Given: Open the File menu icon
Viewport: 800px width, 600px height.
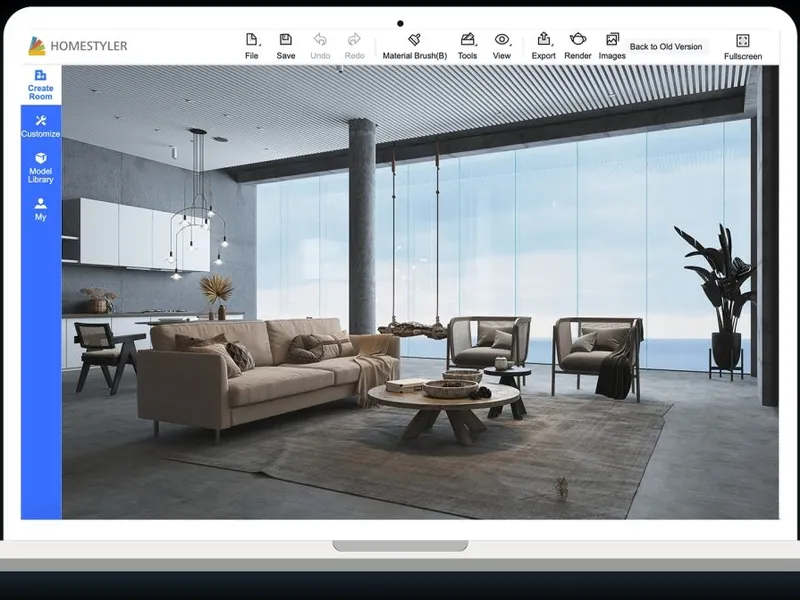Looking at the screenshot, I should 252,46.
